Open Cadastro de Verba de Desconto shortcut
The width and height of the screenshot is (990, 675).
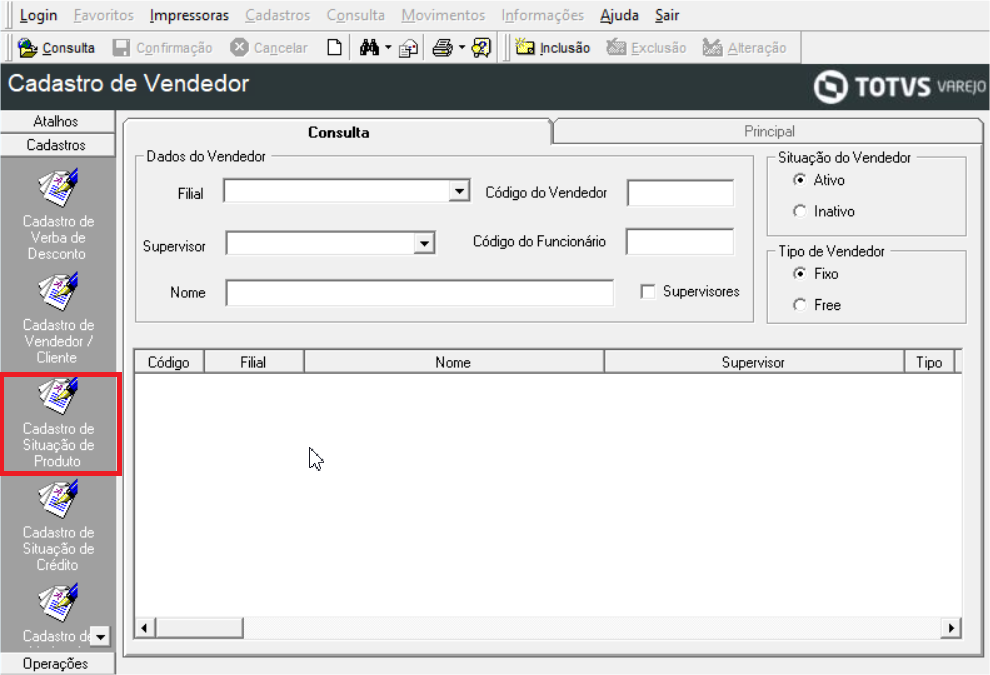tap(57, 214)
